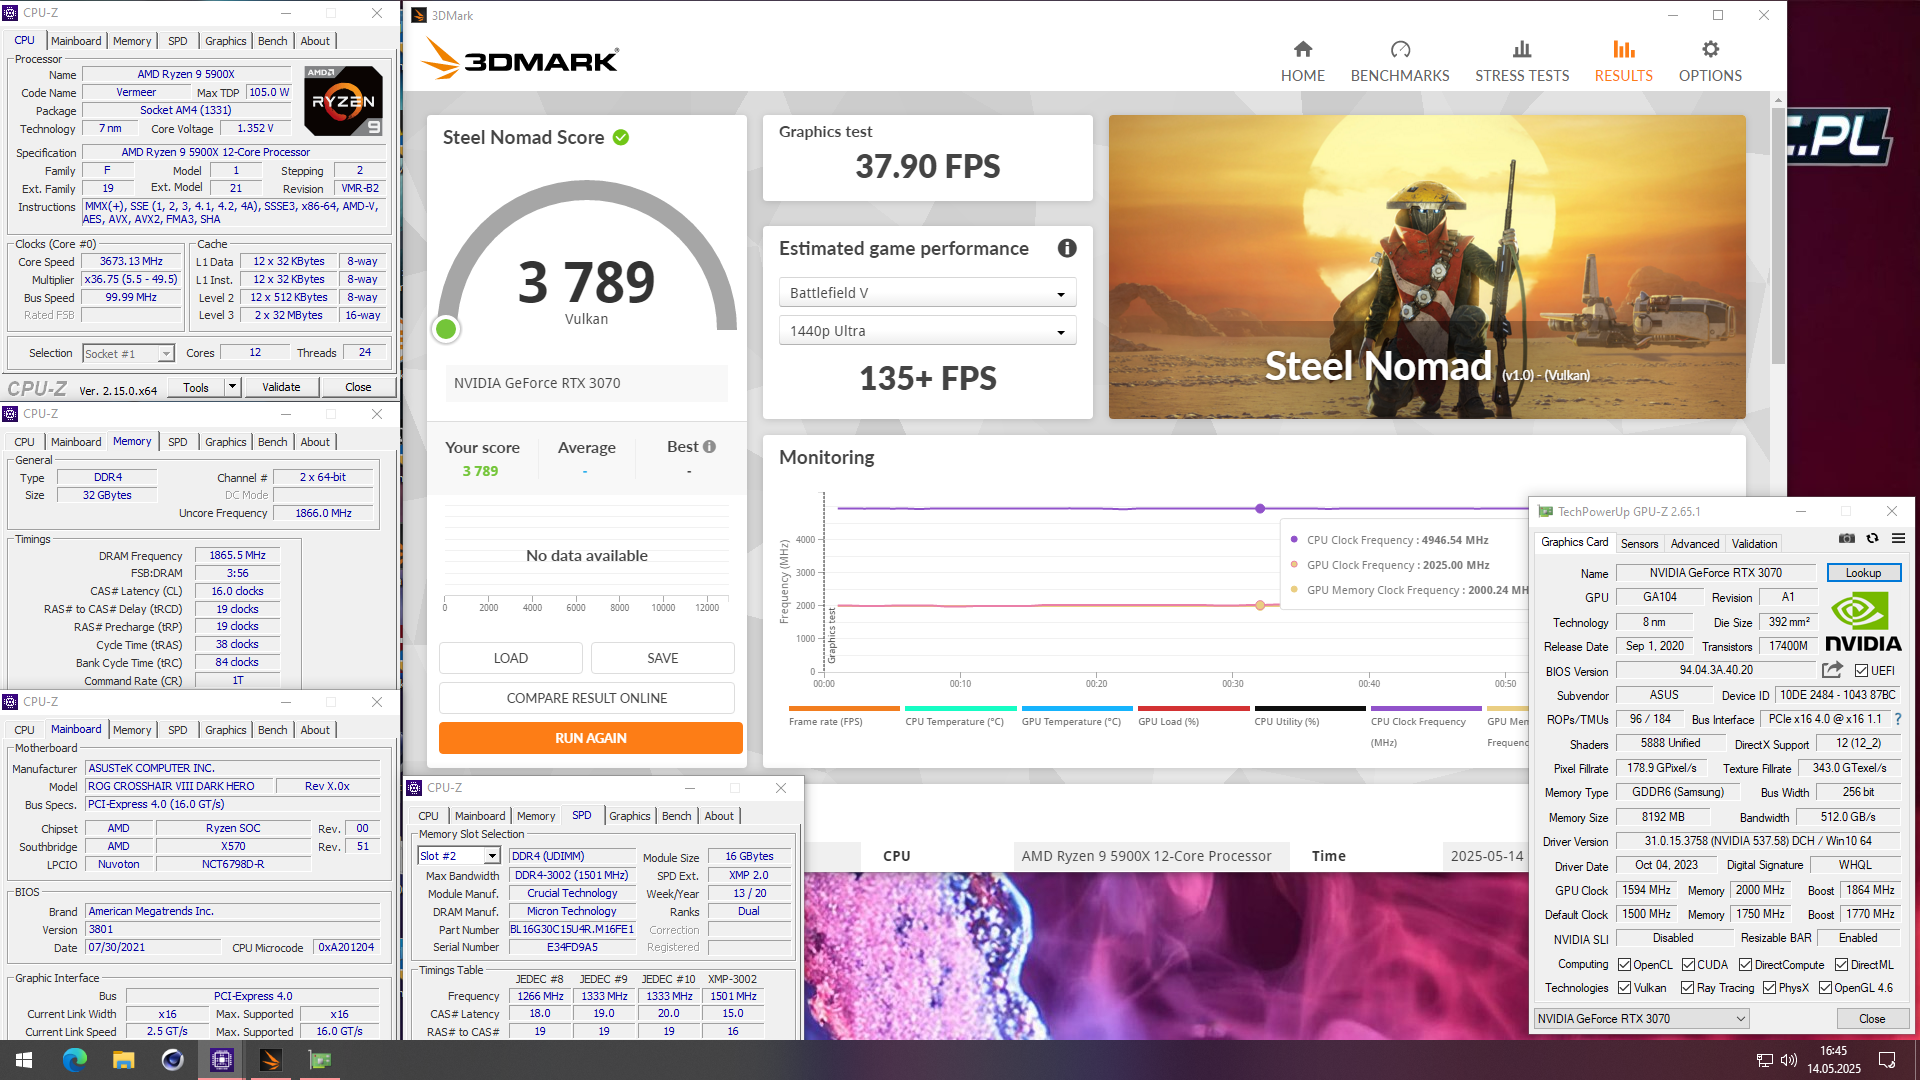Toggle the OpenCL checkbox in GPU-Z
The width and height of the screenshot is (1920, 1080).
click(x=1625, y=965)
